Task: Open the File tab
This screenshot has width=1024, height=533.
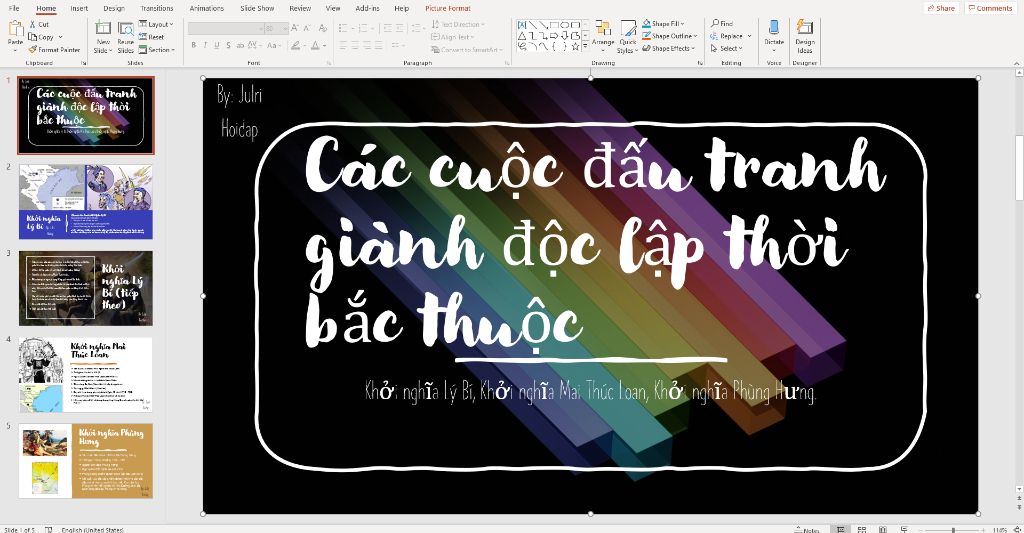Action: pyautogui.click(x=14, y=8)
